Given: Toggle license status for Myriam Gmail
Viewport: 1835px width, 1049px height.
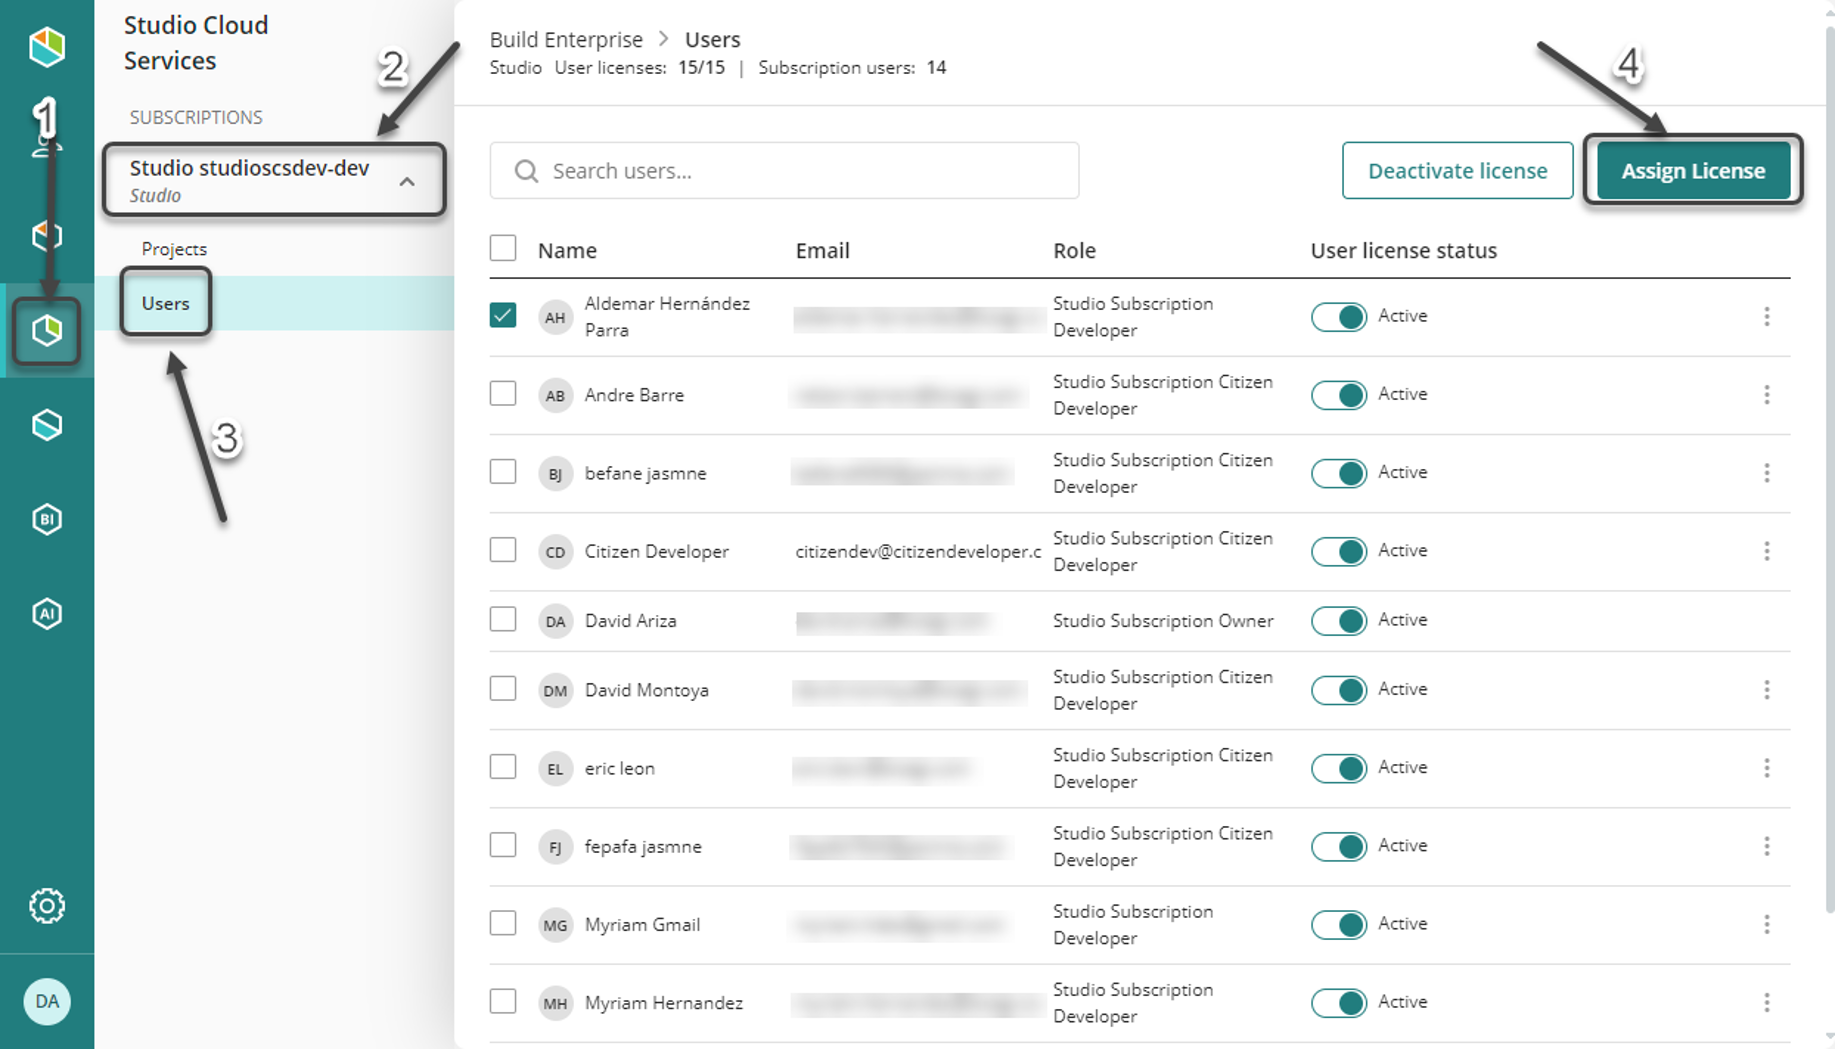Looking at the screenshot, I should tap(1339, 924).
